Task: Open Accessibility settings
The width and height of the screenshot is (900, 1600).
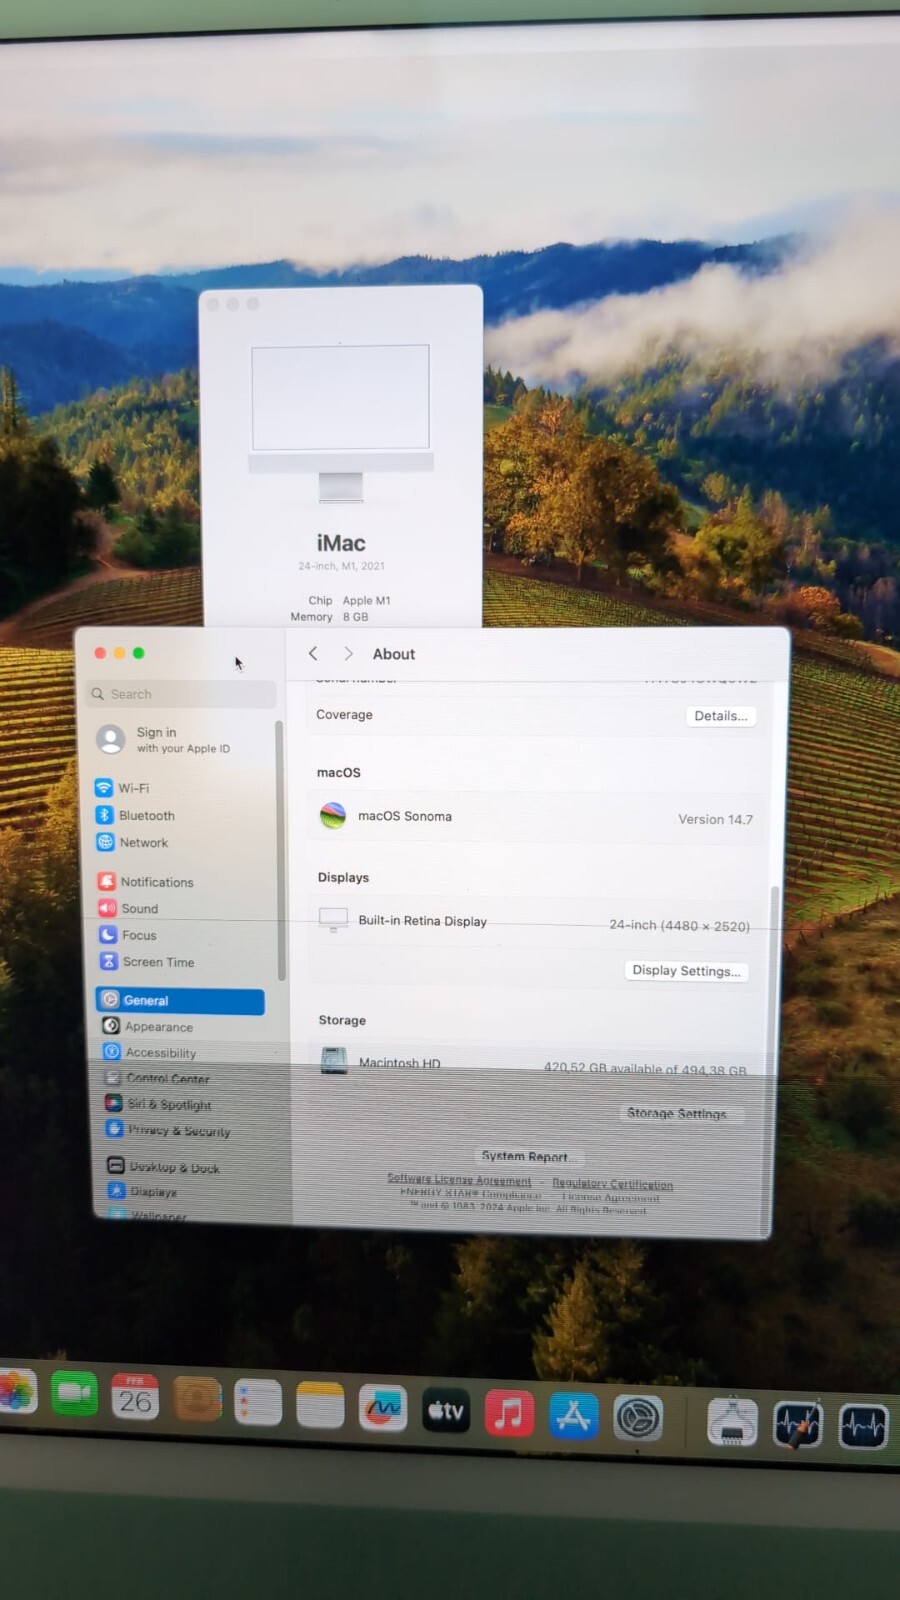Action: pos(150,1052)
